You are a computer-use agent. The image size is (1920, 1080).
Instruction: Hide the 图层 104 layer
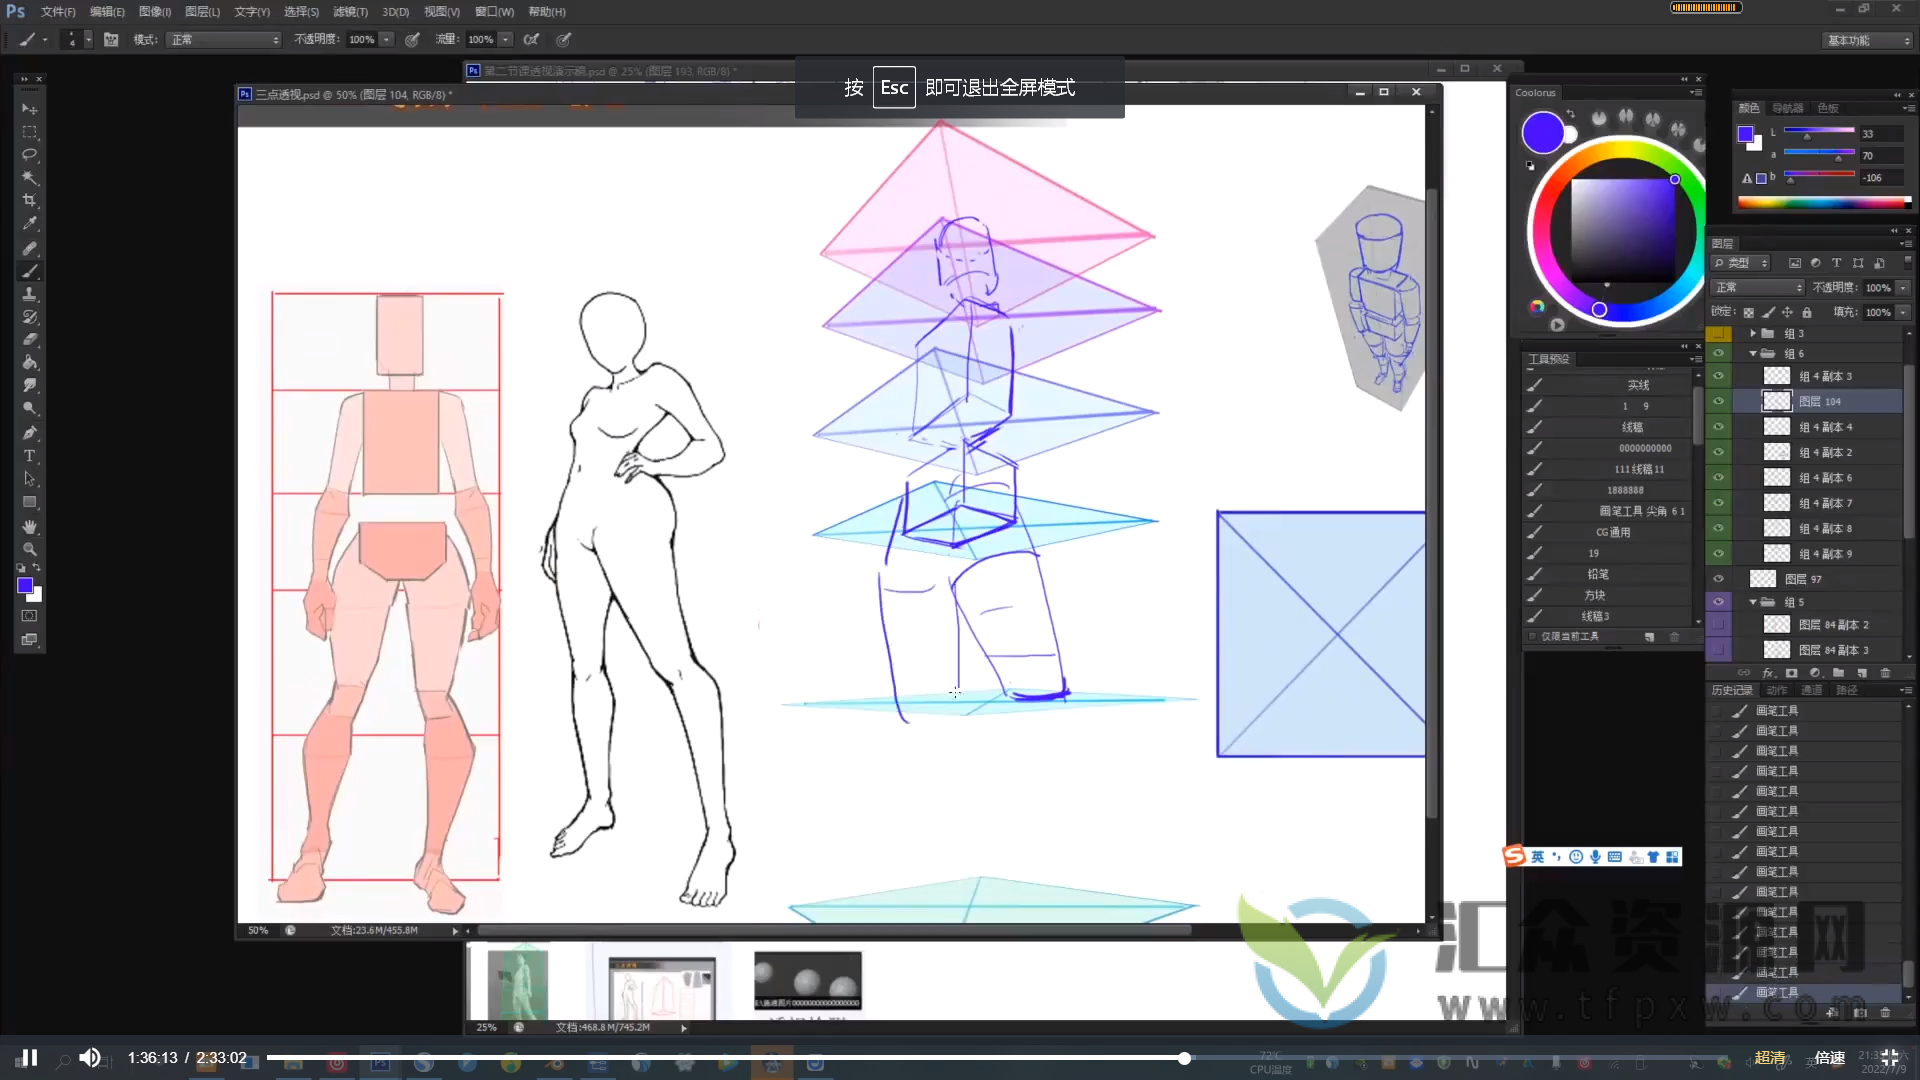[x=1718, y=402]
